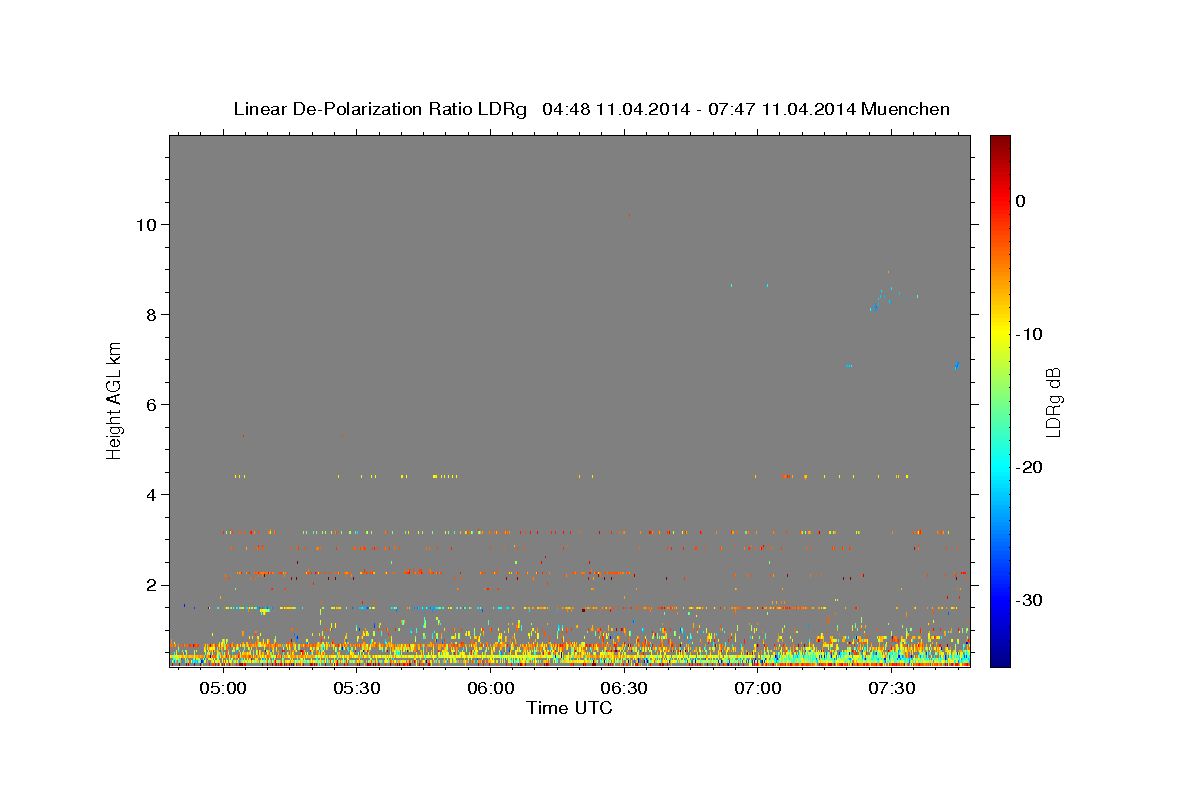This screenshot has width=1200, height=800.
Task: Click the cyan -20 dB colorbar region
Action: coord(1000,467)
